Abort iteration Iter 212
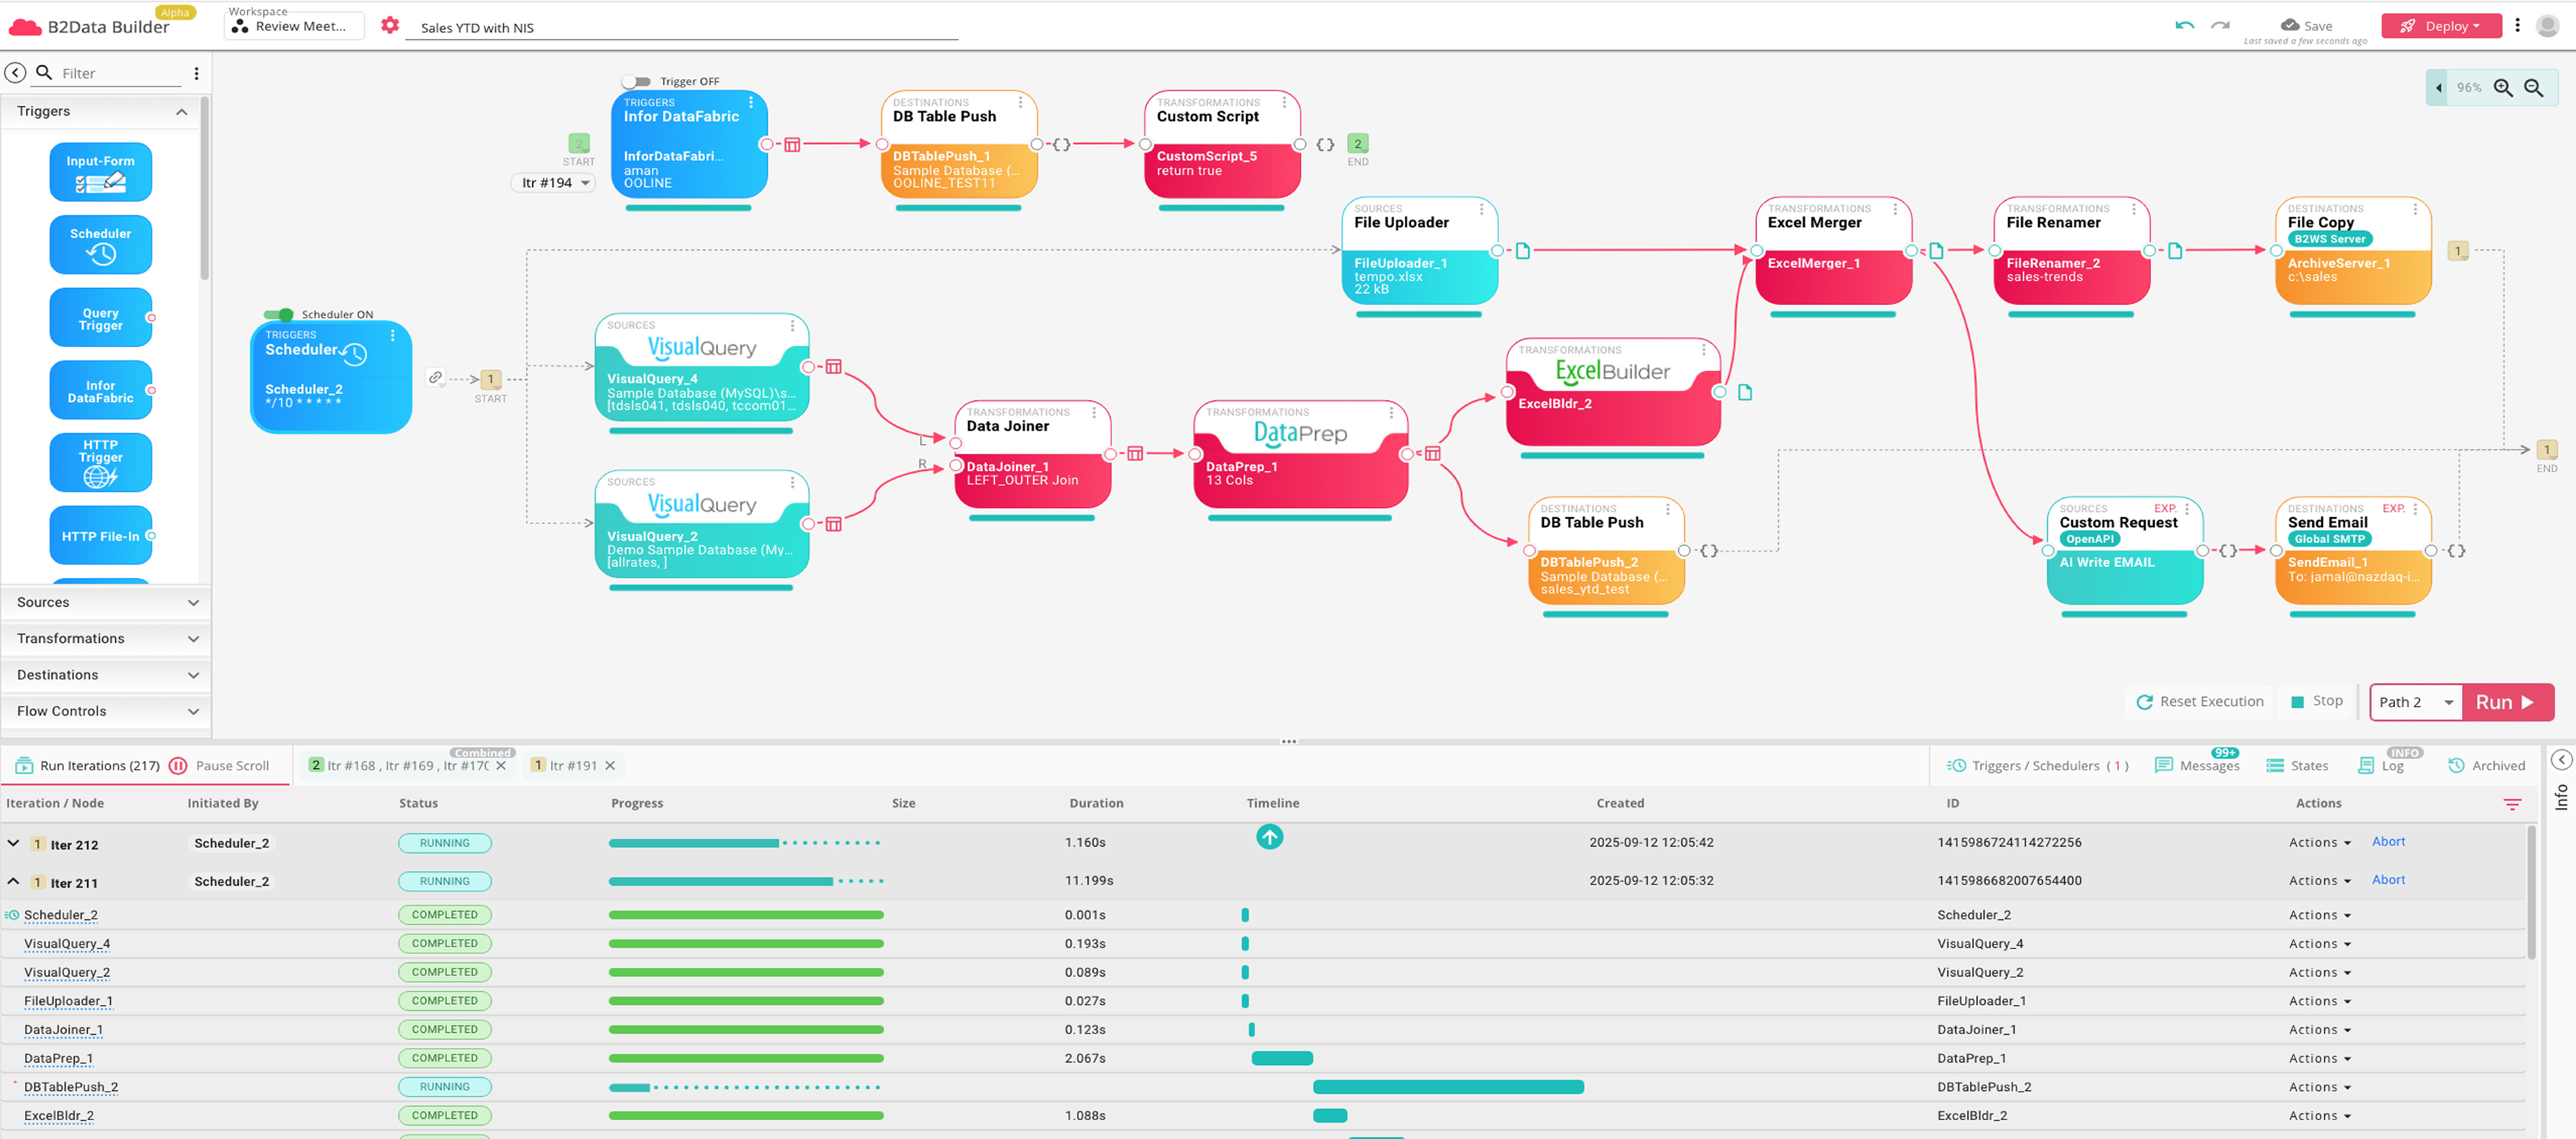 [x=2389, y=841]
